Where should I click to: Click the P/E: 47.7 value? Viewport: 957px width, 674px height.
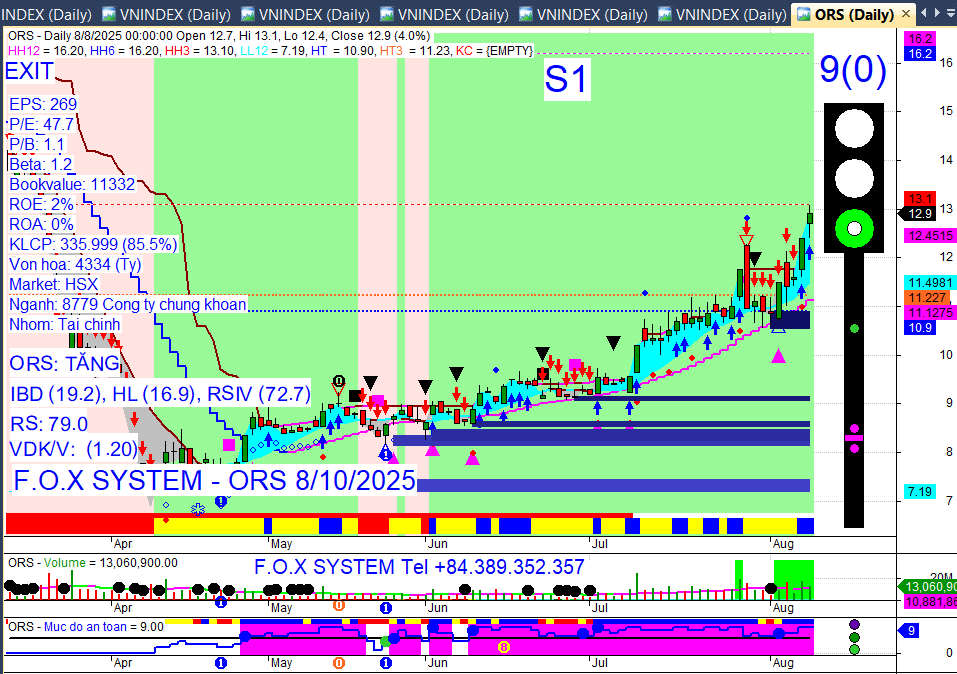click(x=41, y=125)
